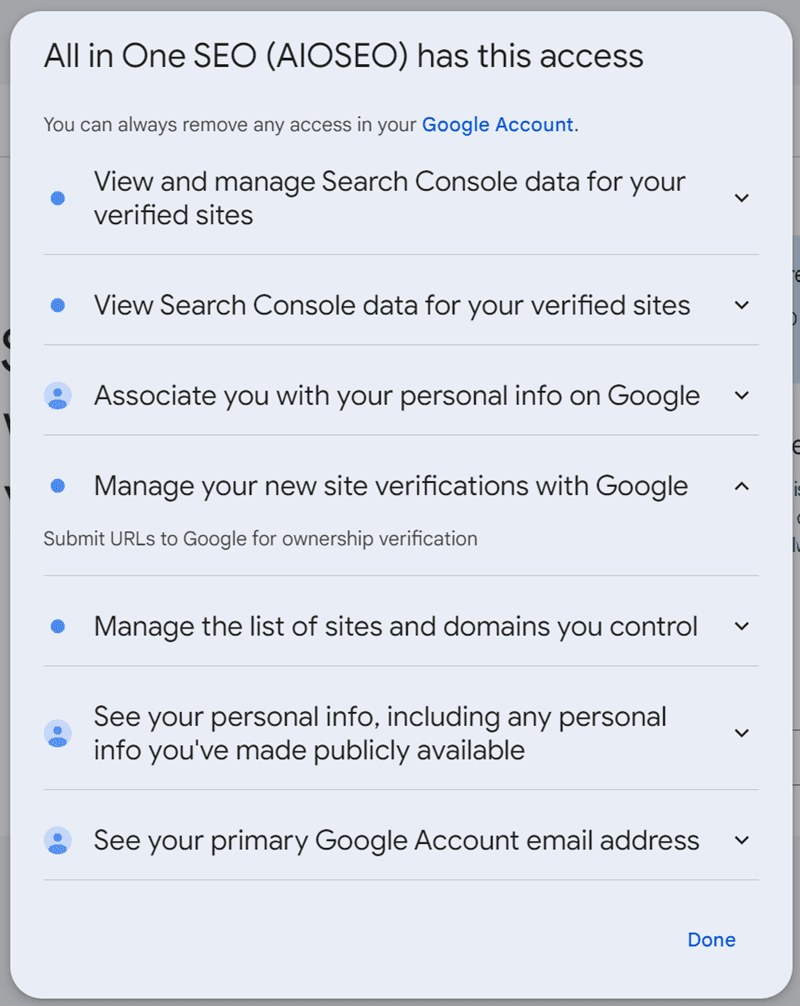Click the blue dot beside view-only Search Console scope
This screenshot has width=800, height=1006.
tap(58, 305)
